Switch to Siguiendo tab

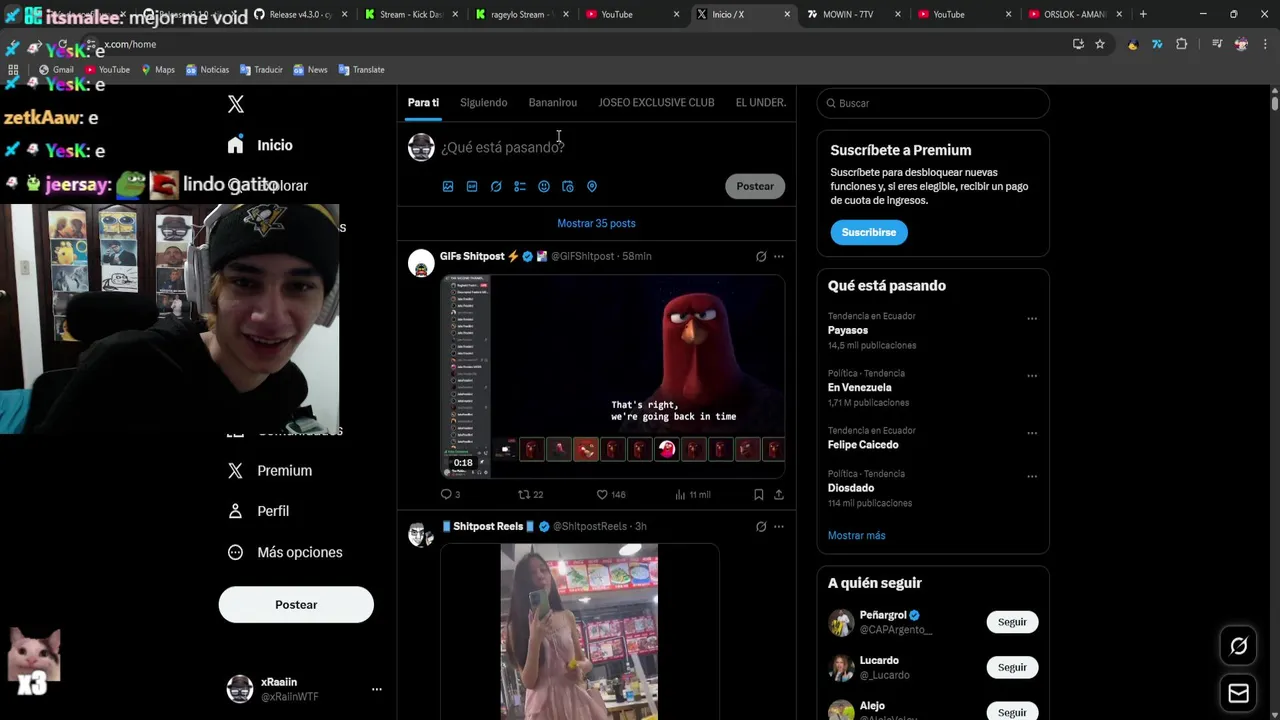(x=484, y=102)
